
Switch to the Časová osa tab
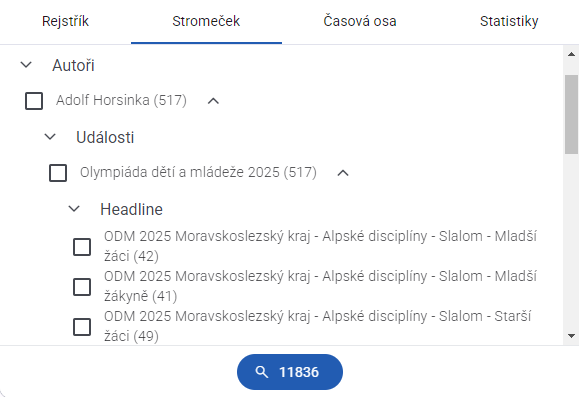point(360,21)
